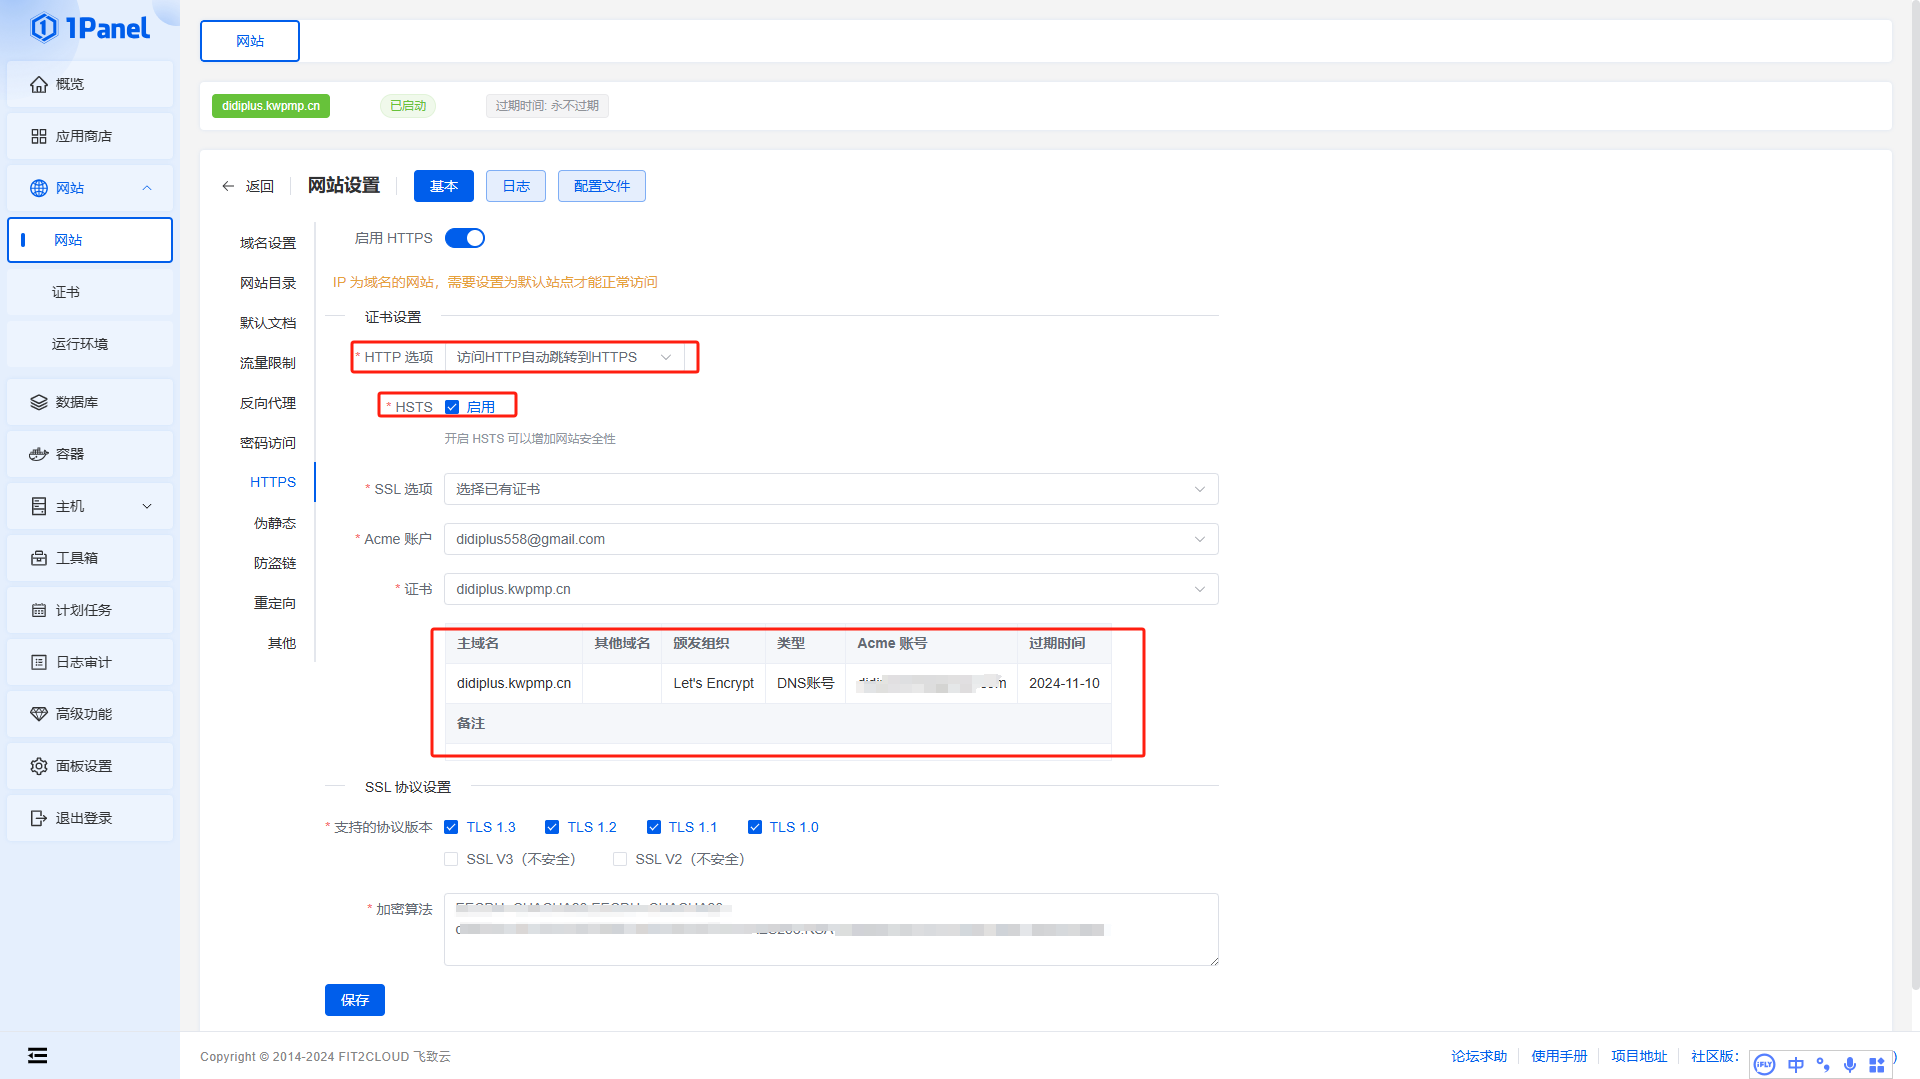The height and width of the screenshot is (1079, 1920).
Task: Open 其他 in settings menu
Action: [x=282, y=643]
